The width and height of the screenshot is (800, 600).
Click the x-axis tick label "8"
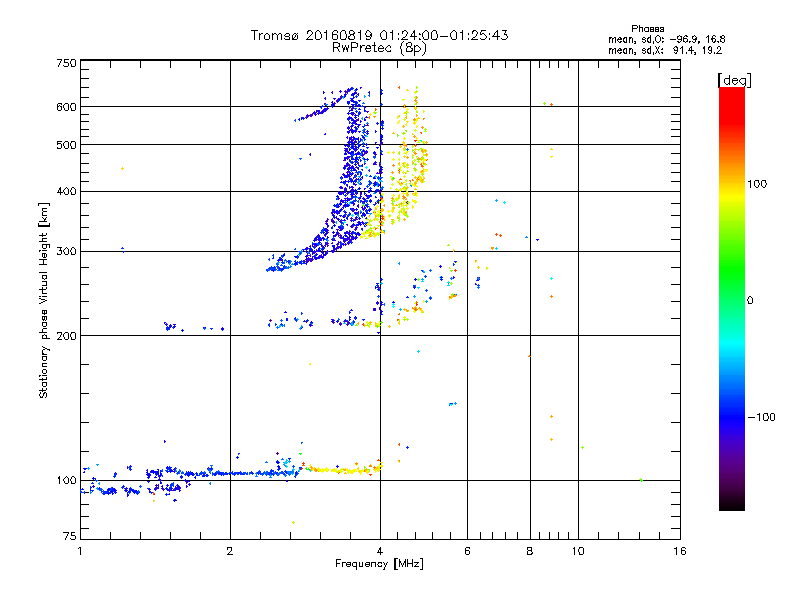tap(530, 551)
